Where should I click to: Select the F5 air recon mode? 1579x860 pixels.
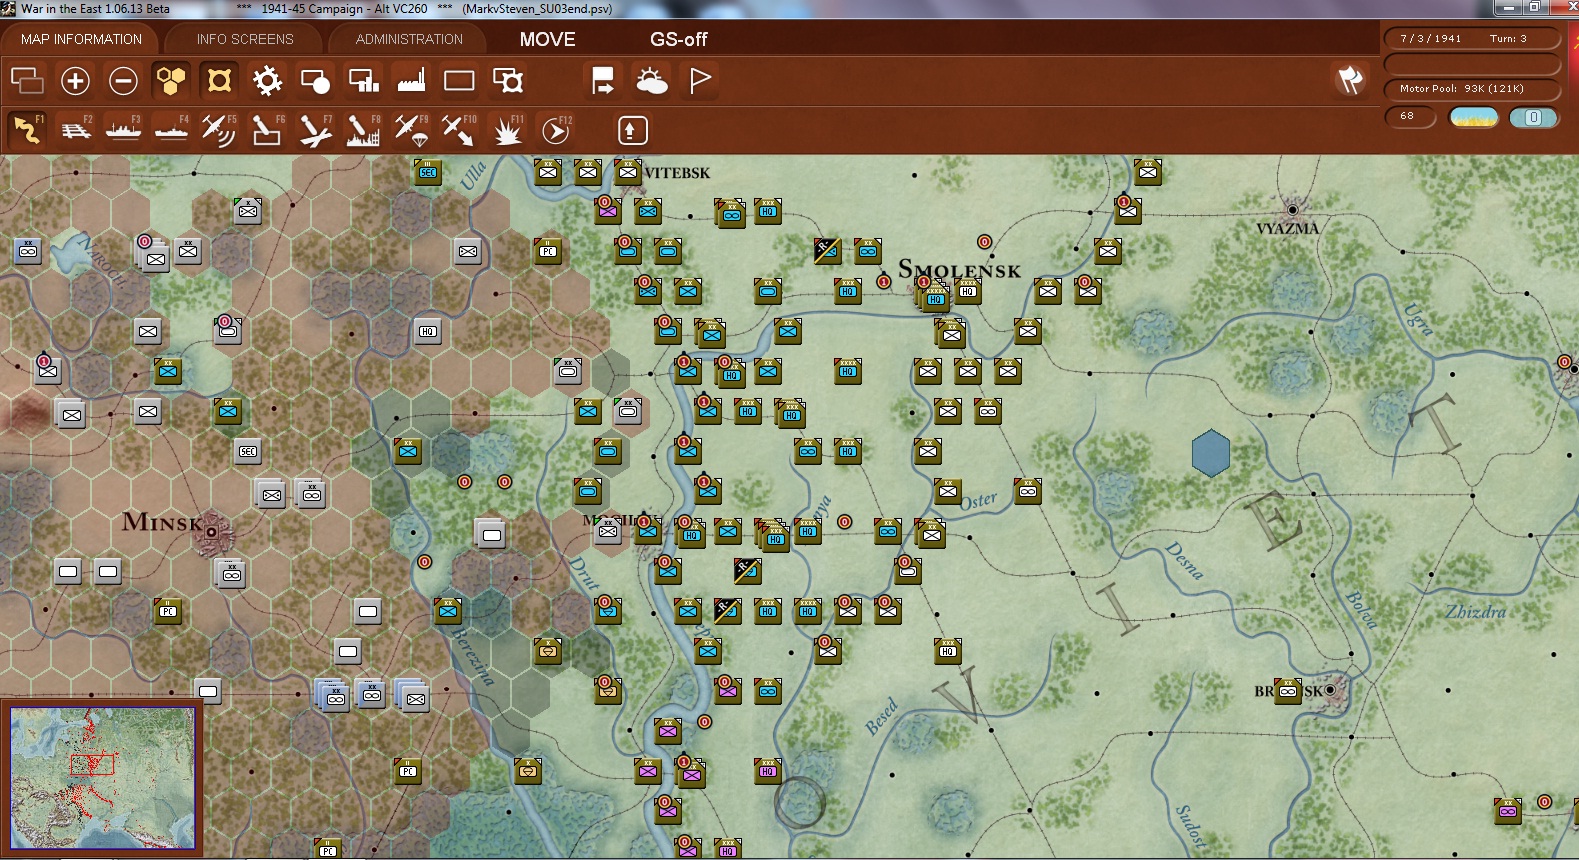(x=219, y=130)
